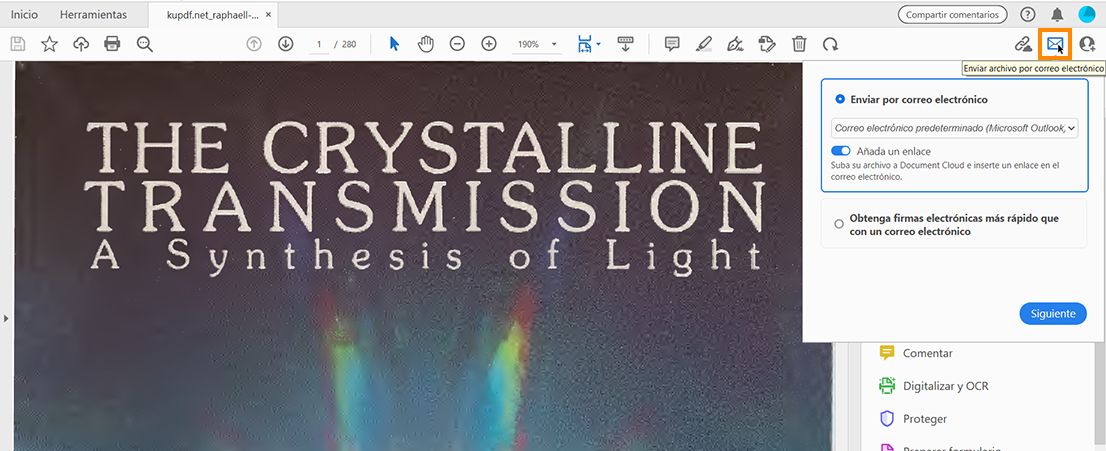
Task: Print the document using printer icon
Action: 112,44
